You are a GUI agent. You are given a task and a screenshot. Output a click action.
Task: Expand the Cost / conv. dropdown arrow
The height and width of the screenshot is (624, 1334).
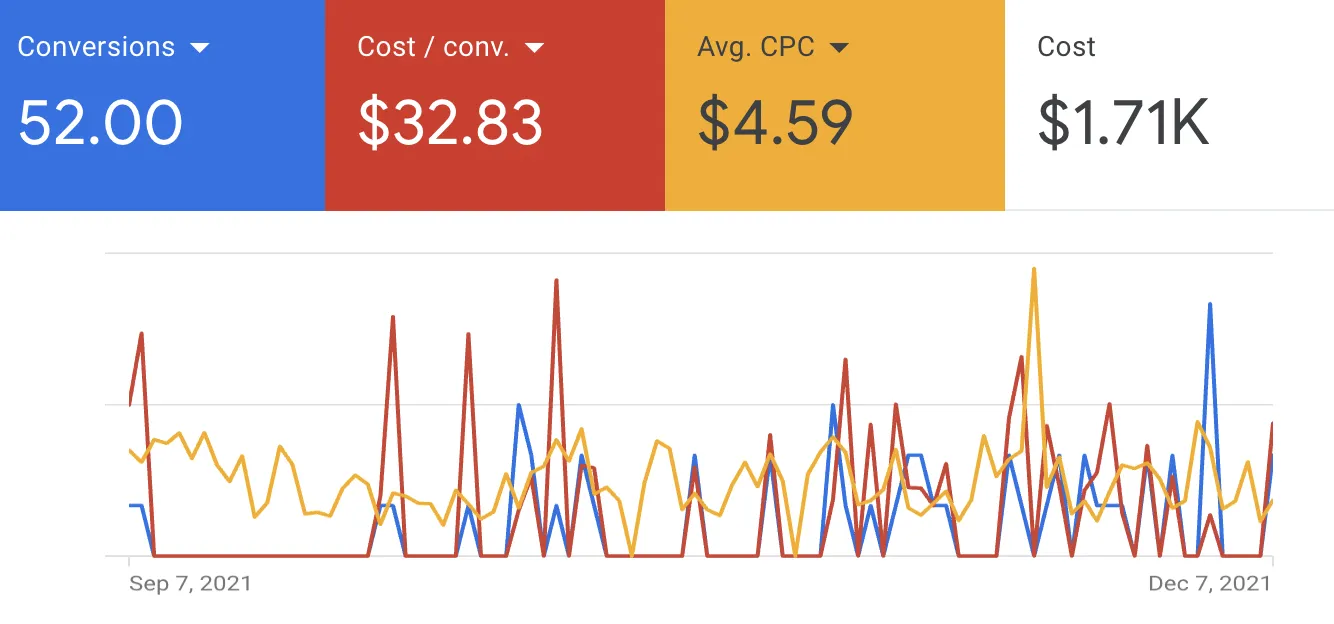535,48
